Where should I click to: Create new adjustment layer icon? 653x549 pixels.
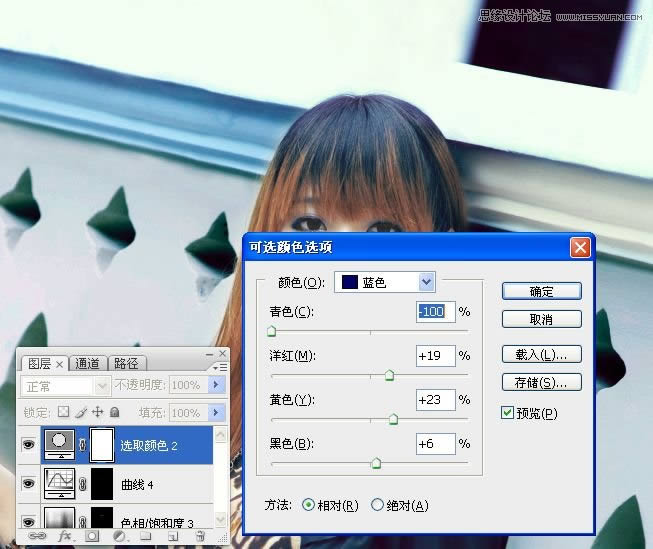[118, 537]
